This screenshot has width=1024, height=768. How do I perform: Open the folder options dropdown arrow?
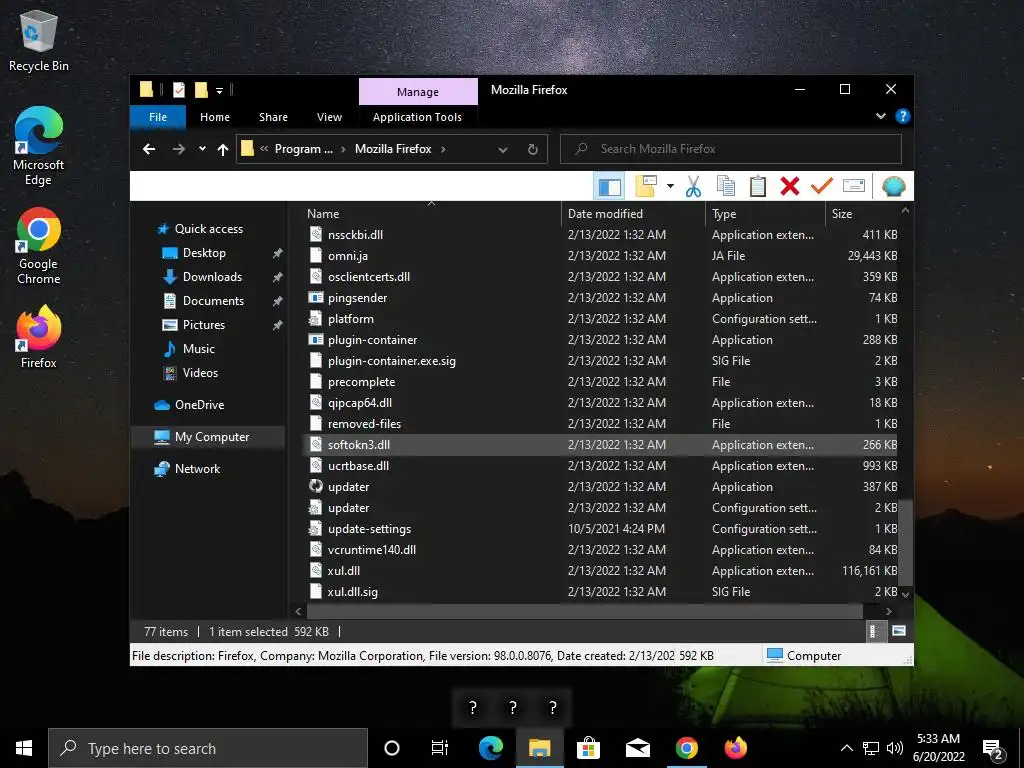click(670, 187)
